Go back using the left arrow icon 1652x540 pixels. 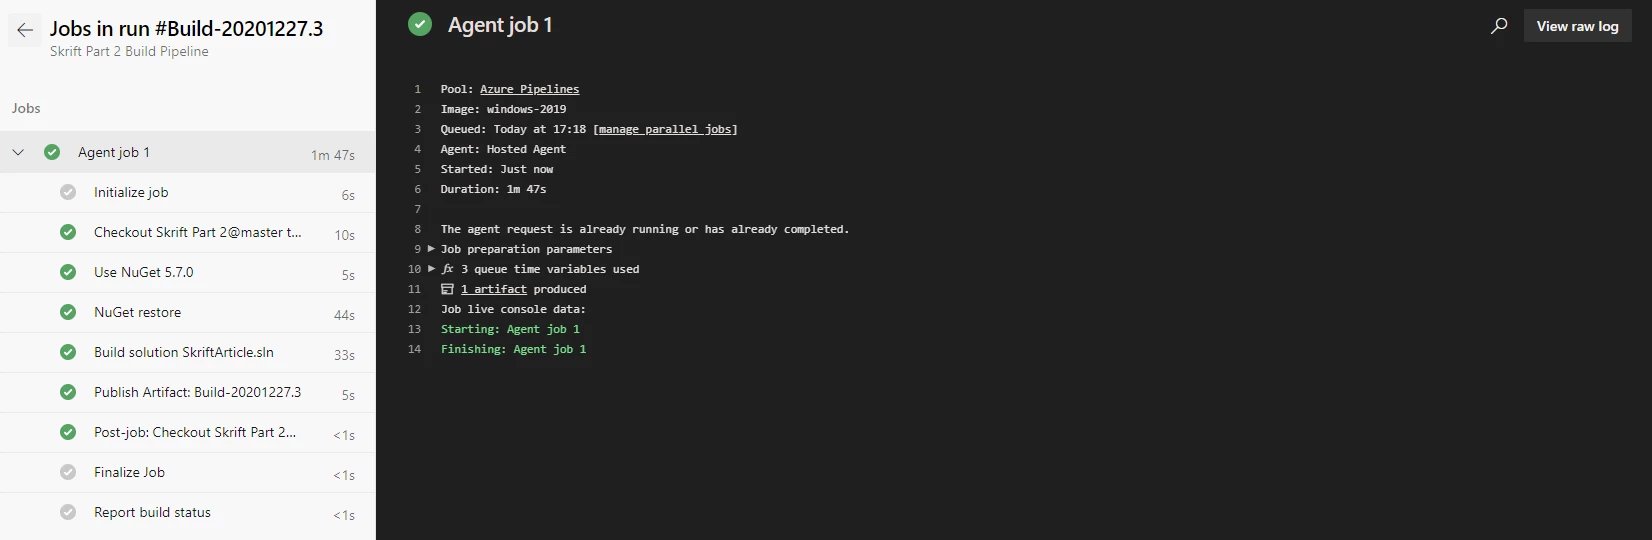click(25, 30)
